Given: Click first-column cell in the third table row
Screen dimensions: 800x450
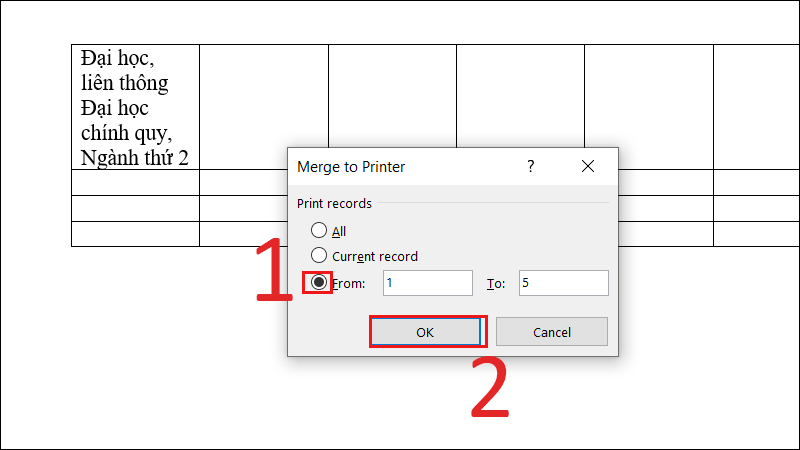Looking at the screenshot, I should click(x=135, y=208).
